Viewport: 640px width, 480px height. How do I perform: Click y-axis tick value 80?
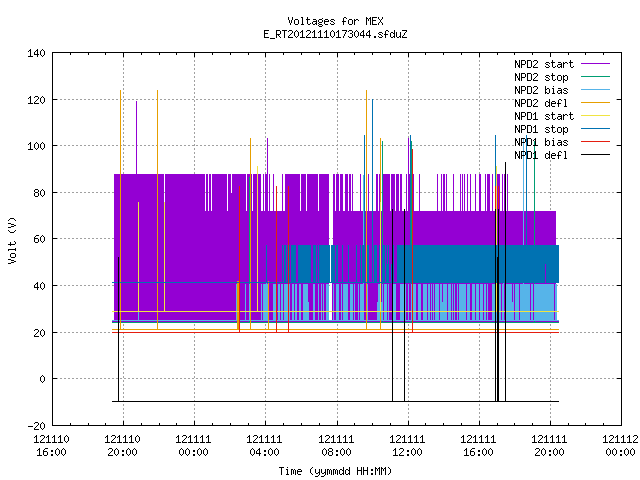(39, 193)
